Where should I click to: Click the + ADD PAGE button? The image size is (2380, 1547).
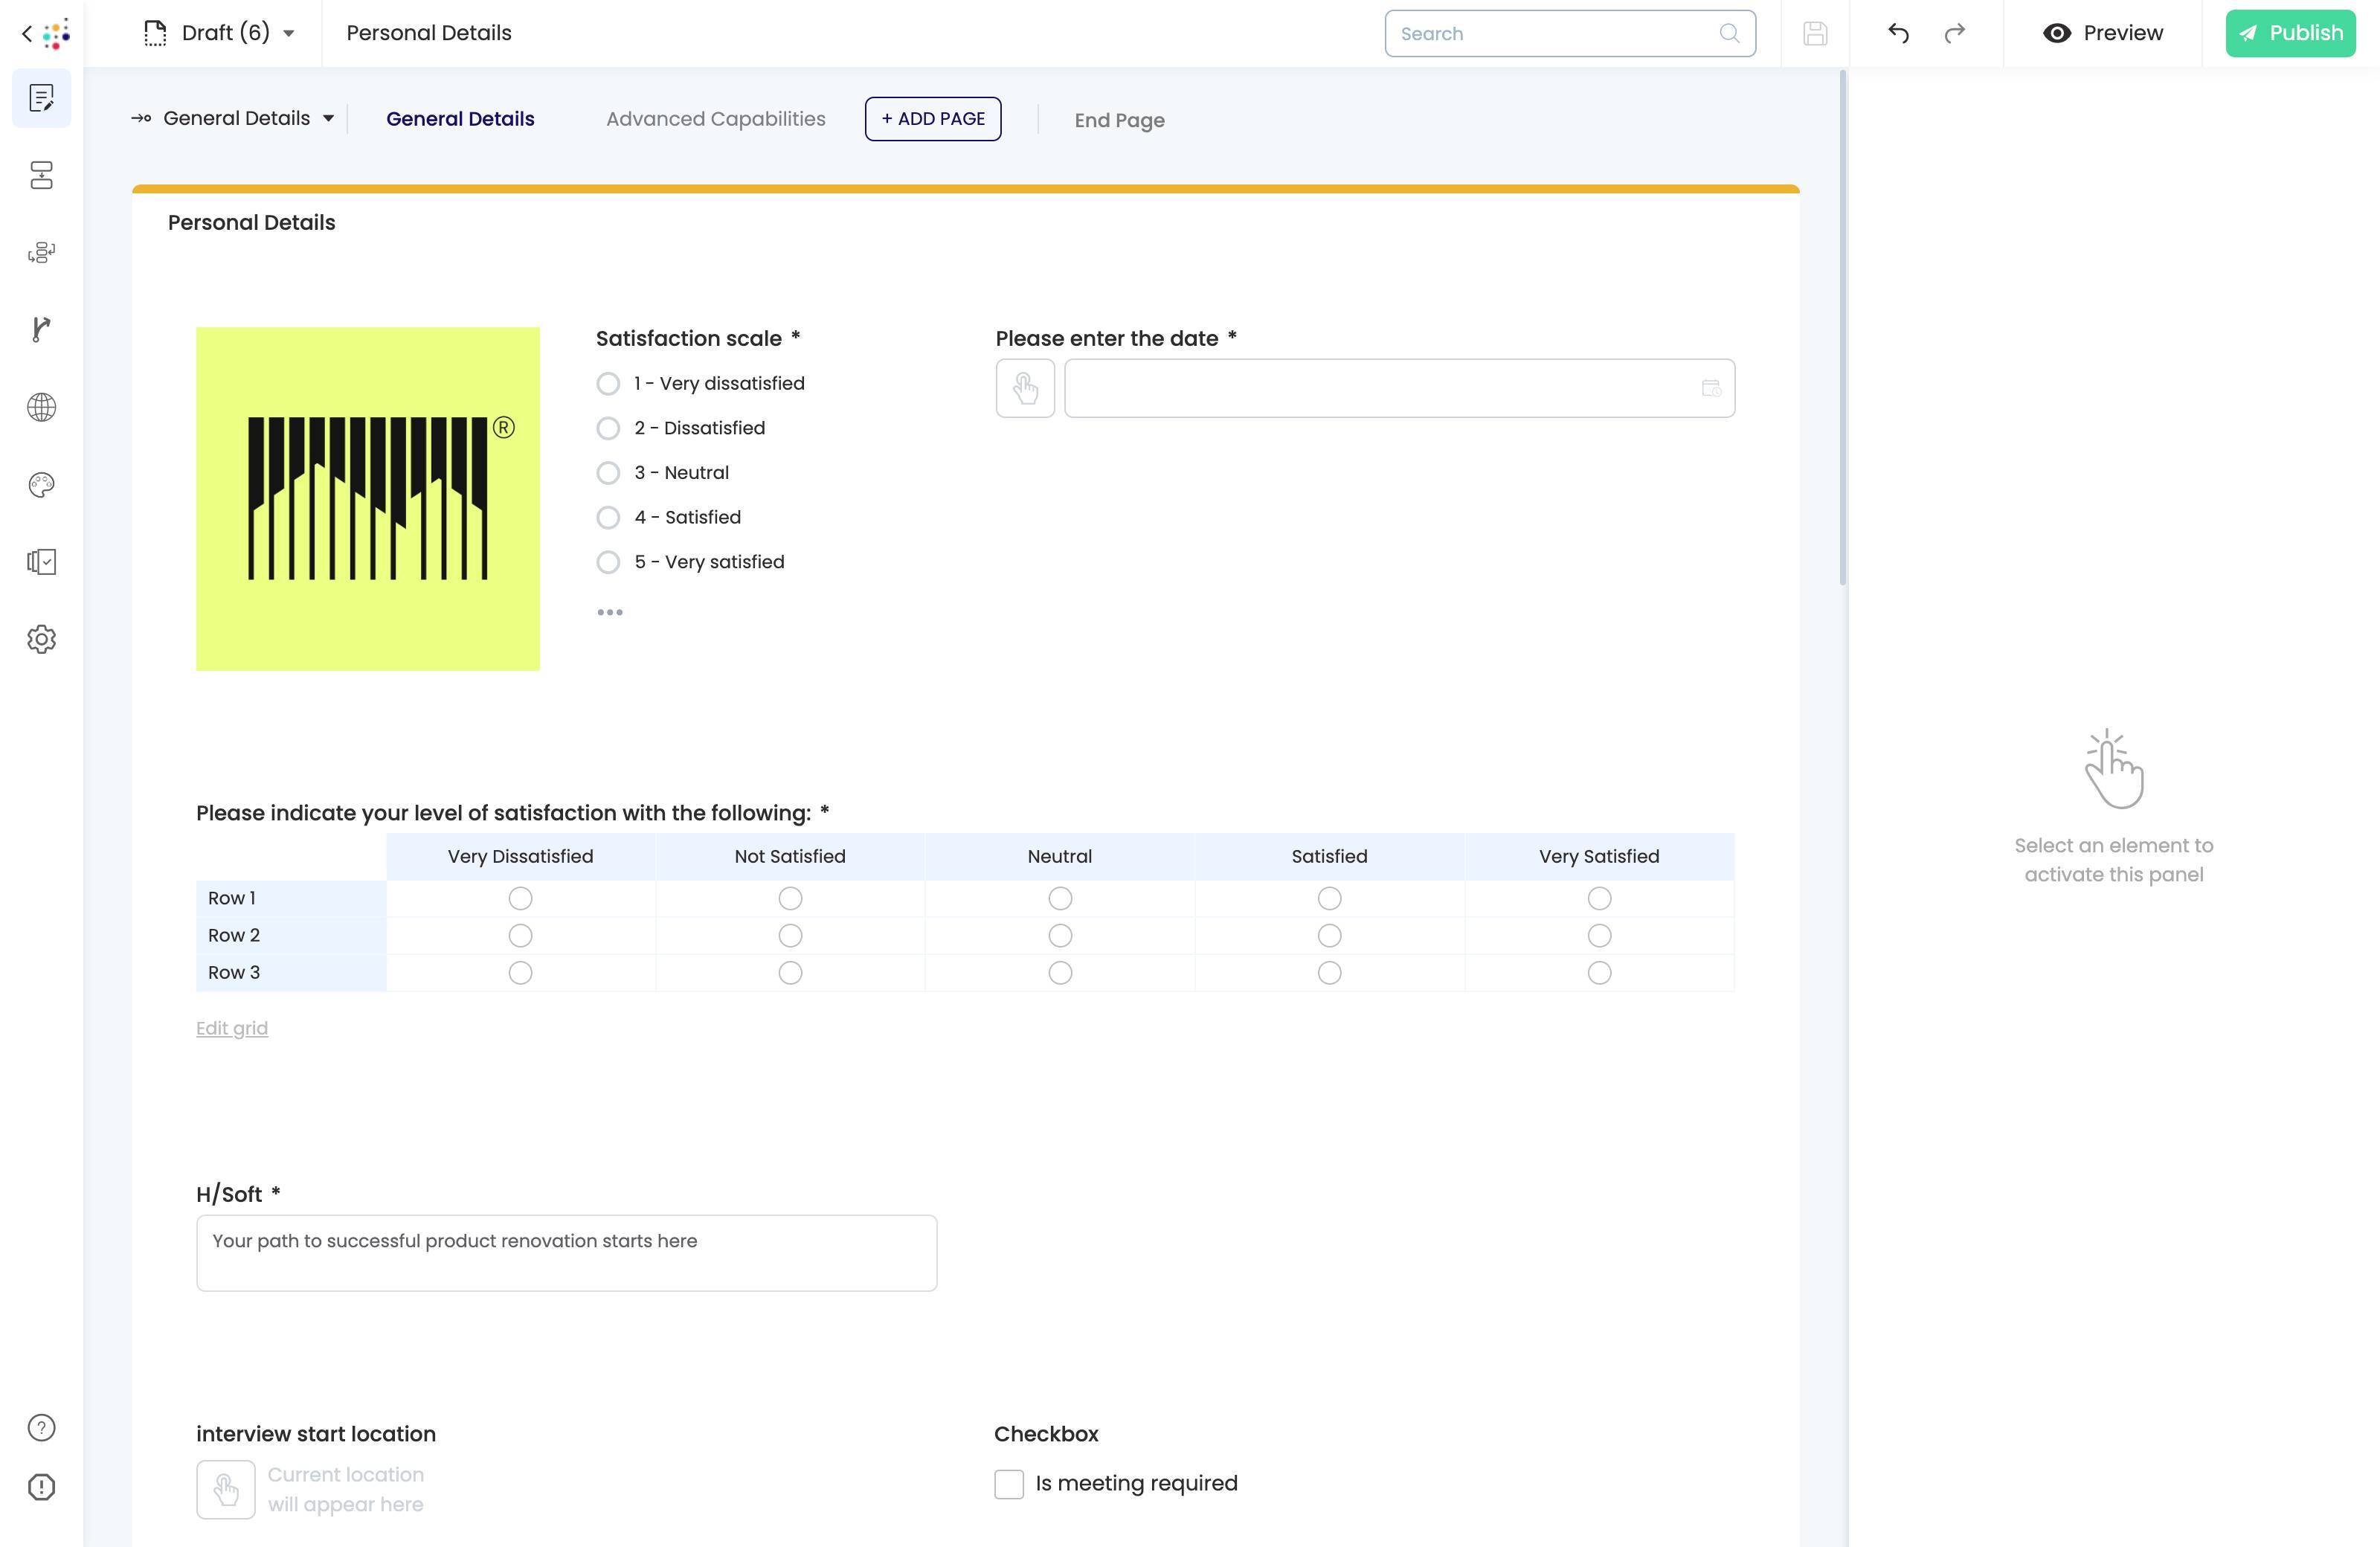point(933,119)
